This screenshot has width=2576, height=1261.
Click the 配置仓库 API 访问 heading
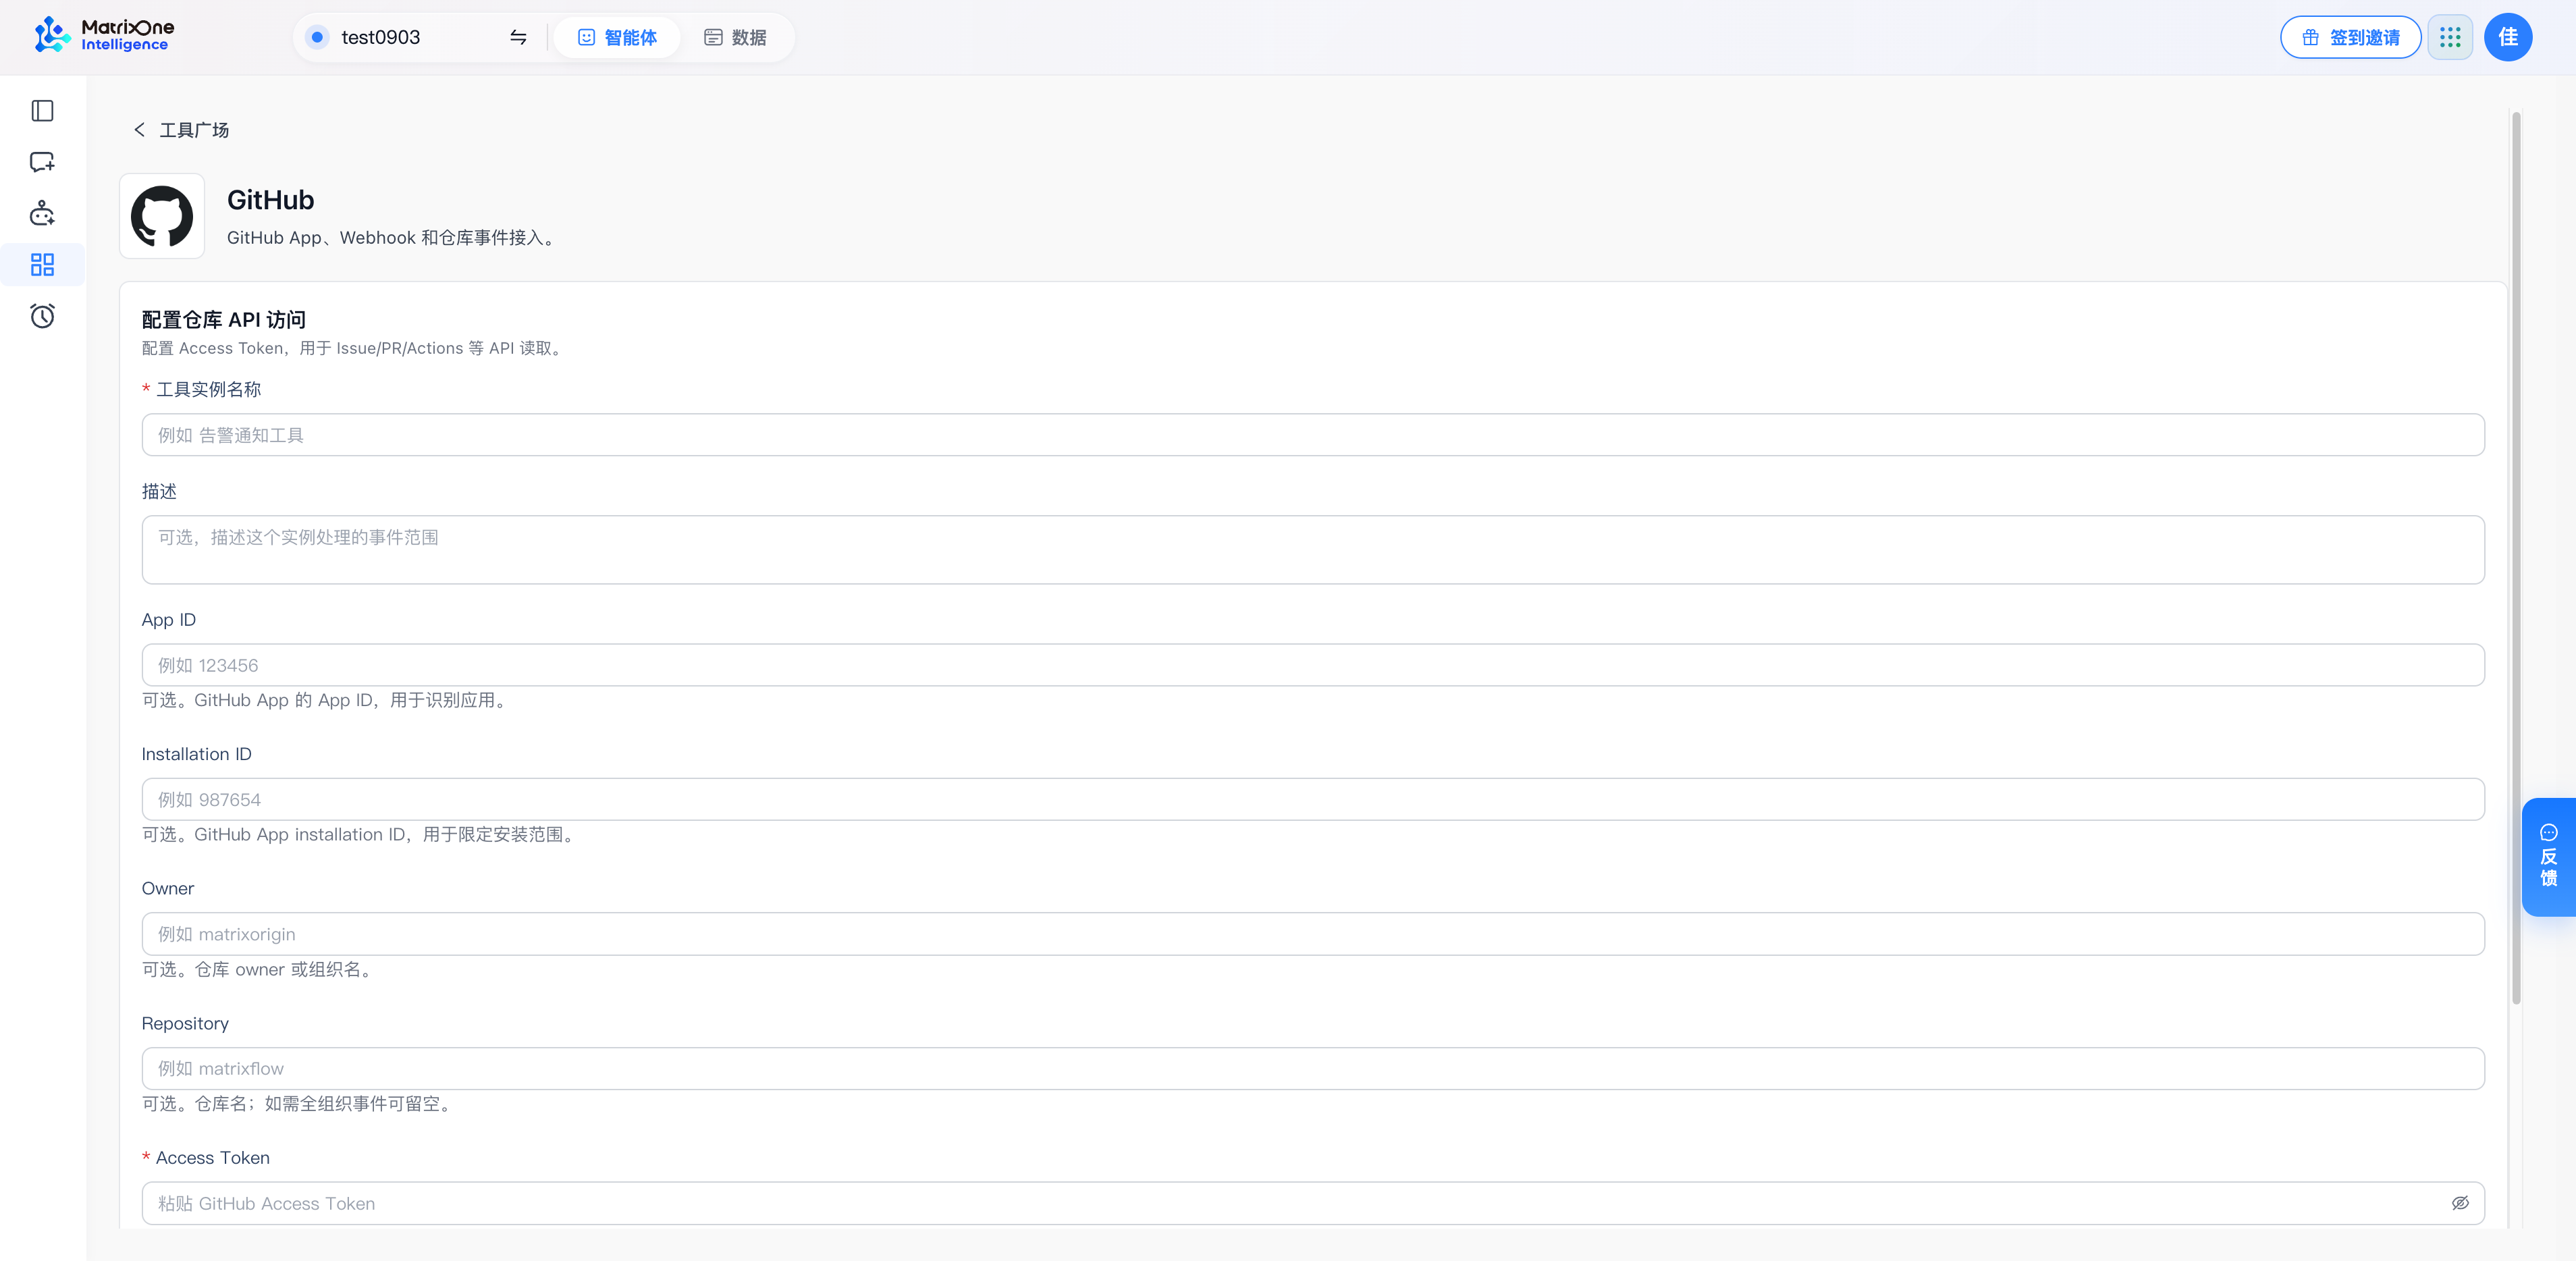pos(223,320)
